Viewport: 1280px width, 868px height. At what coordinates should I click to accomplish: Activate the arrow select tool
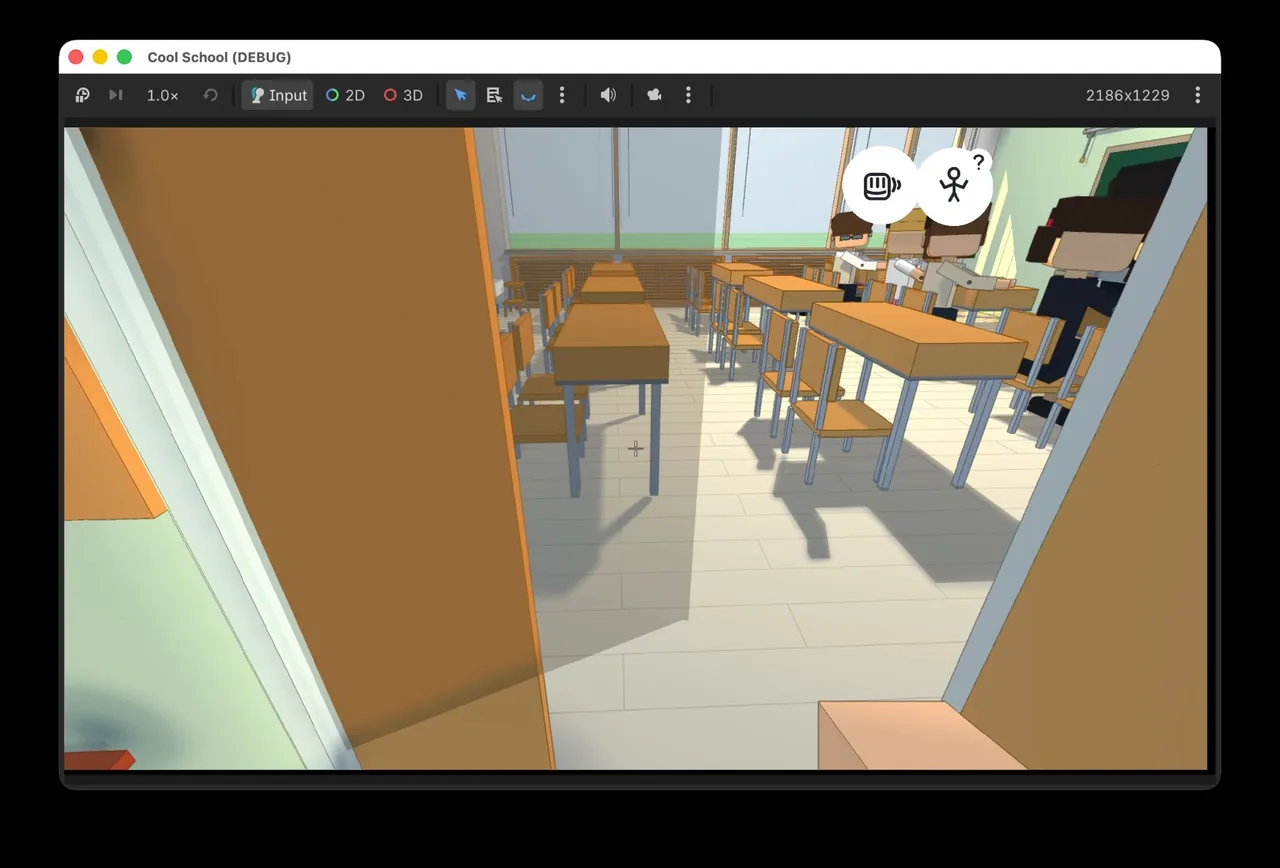pyautogui.click(x=460, y=95)
